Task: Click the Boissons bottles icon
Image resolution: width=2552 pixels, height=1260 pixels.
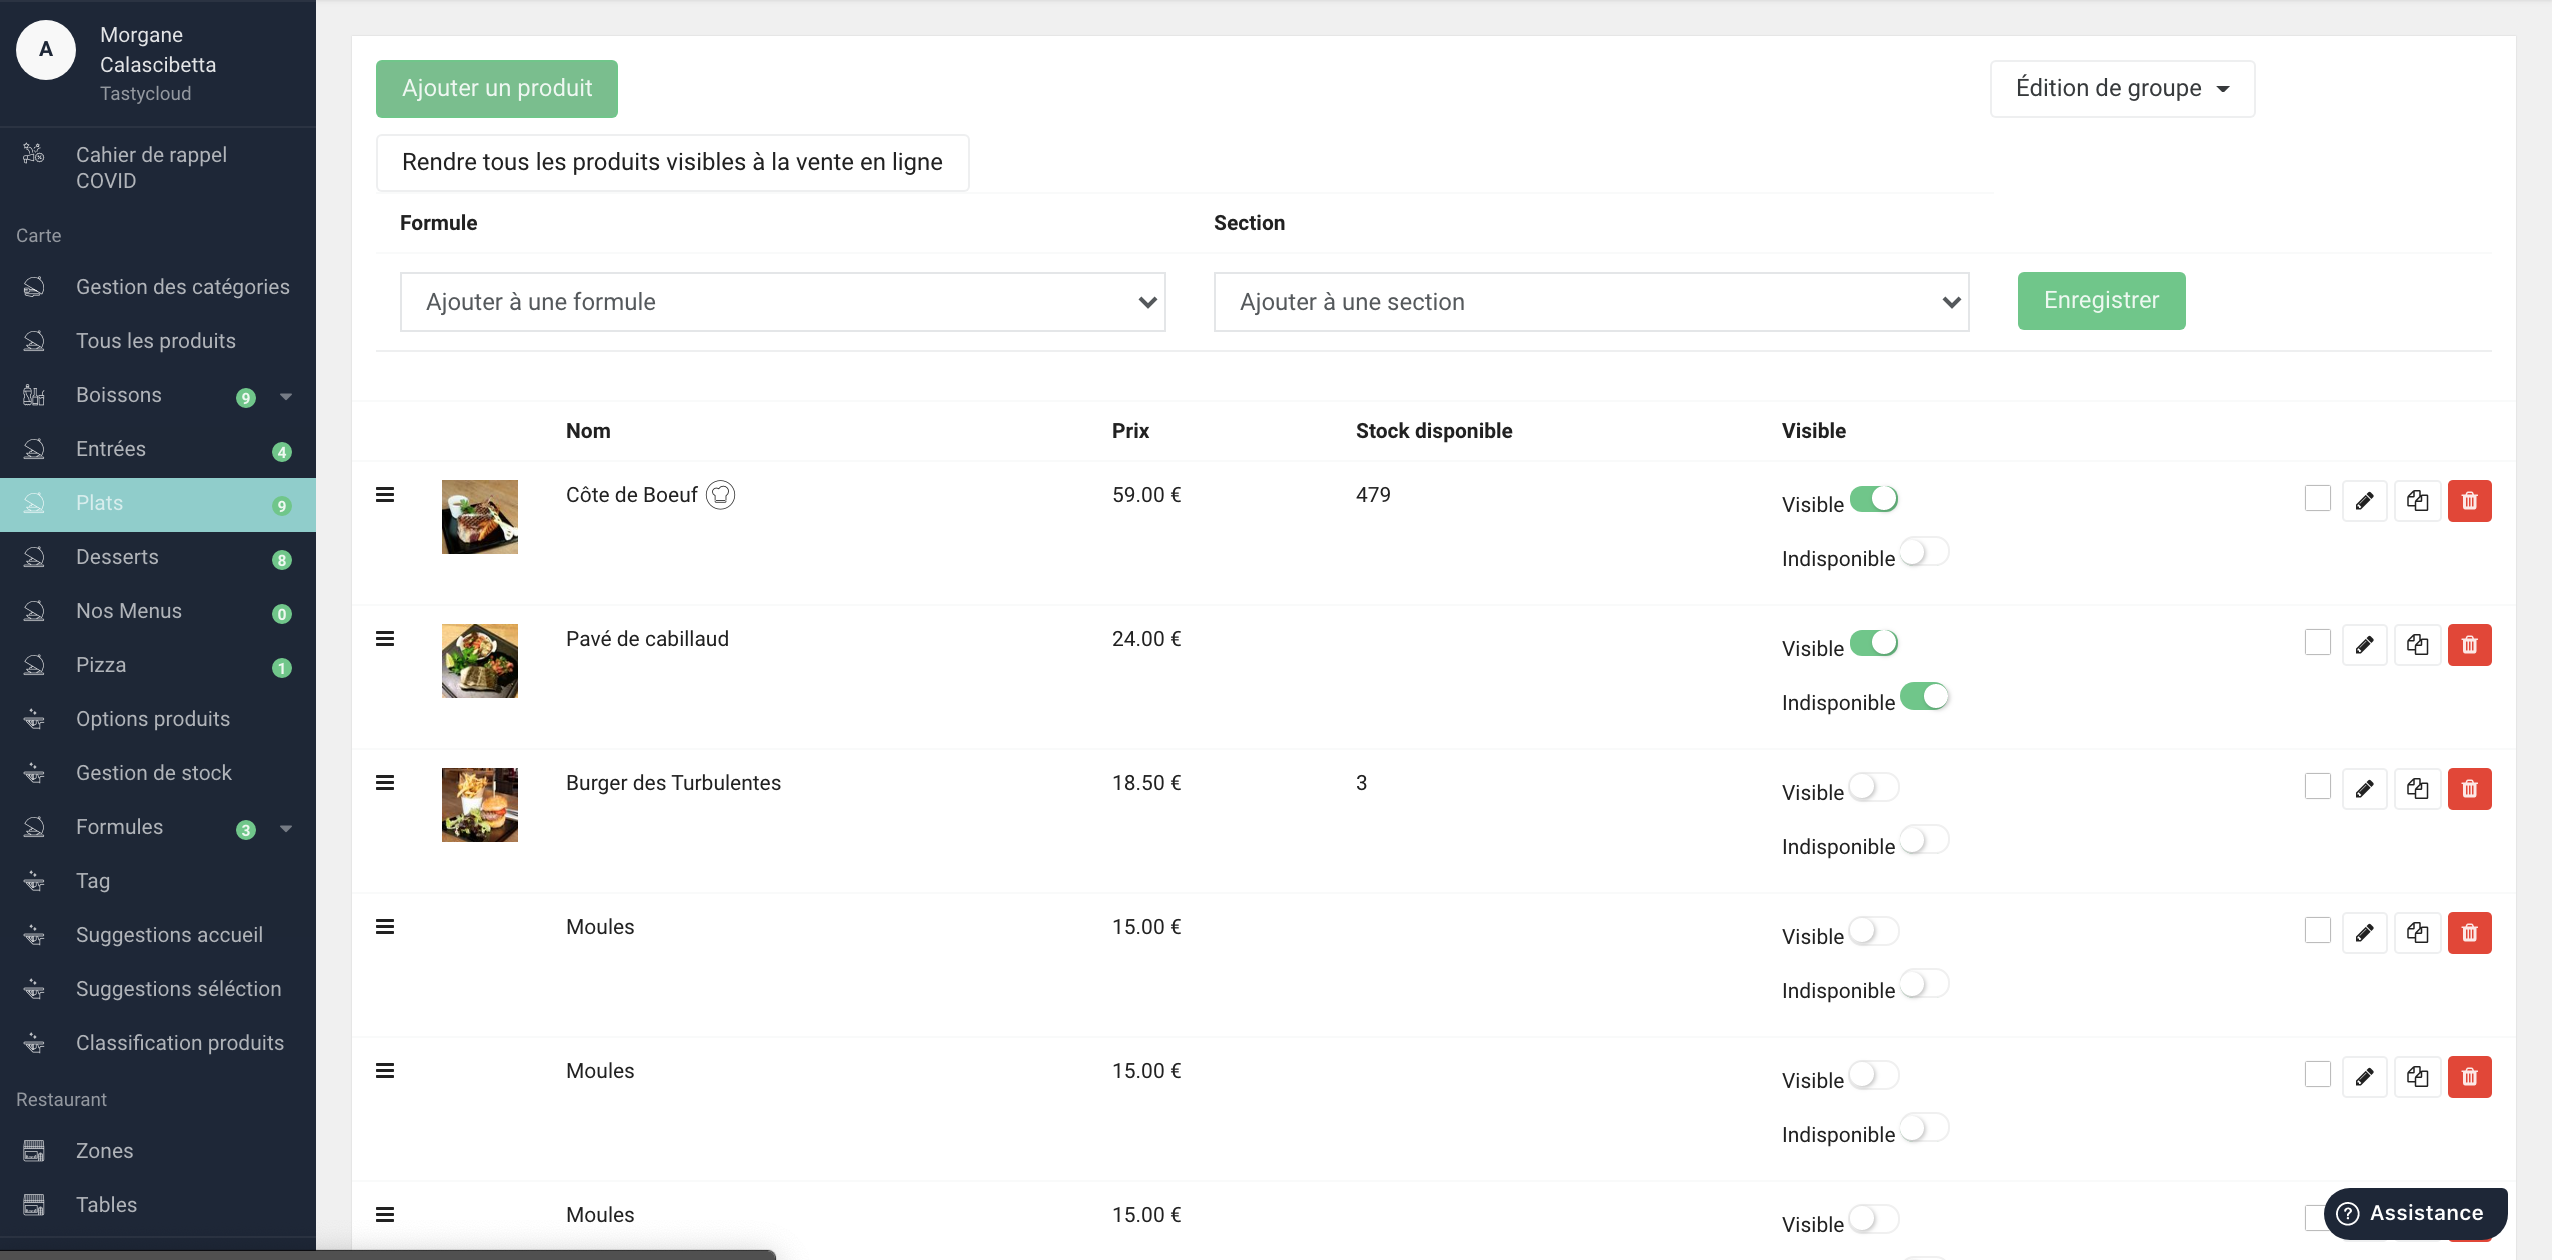Action: coord(34,395)
